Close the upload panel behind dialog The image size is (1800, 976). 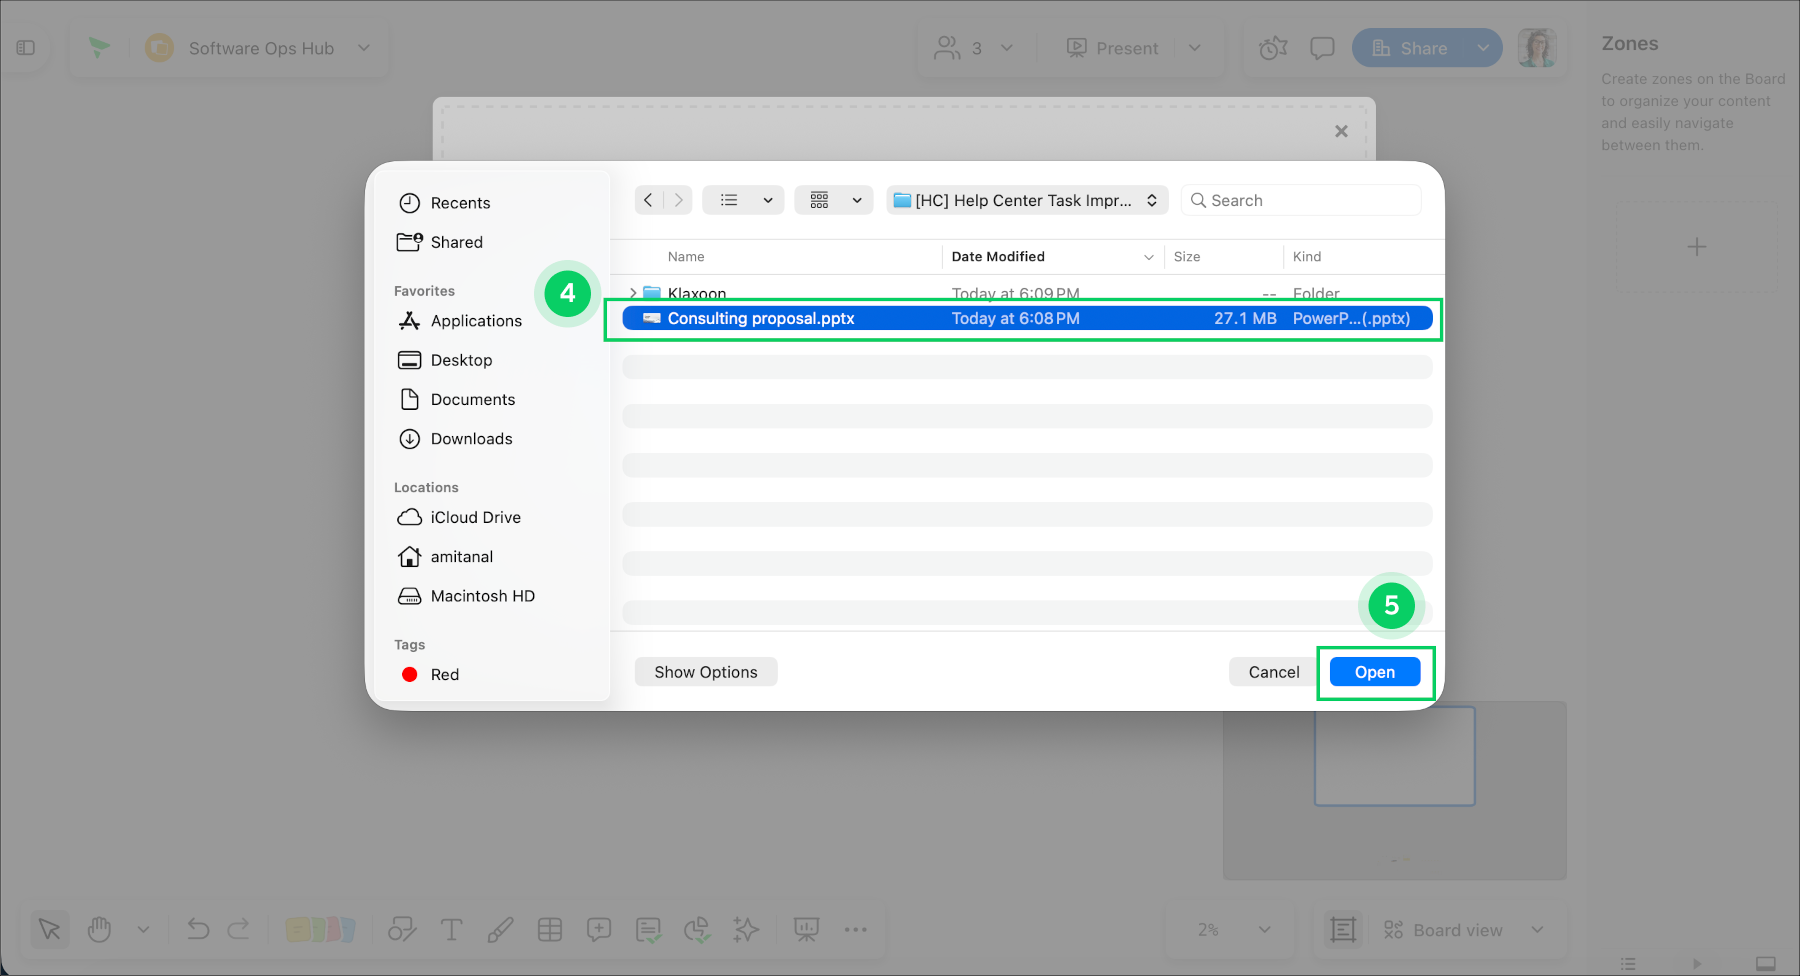pyautogui.click(x=1341, y=131)
